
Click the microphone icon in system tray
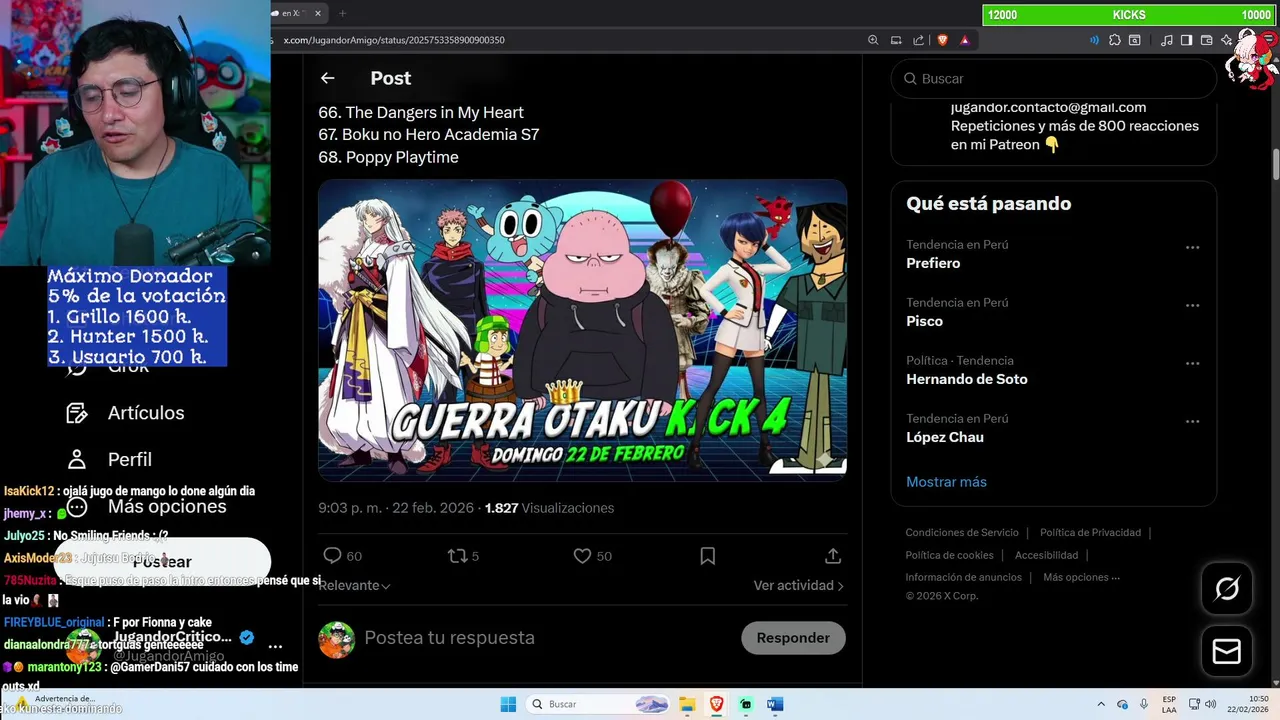click(1144, 704)
